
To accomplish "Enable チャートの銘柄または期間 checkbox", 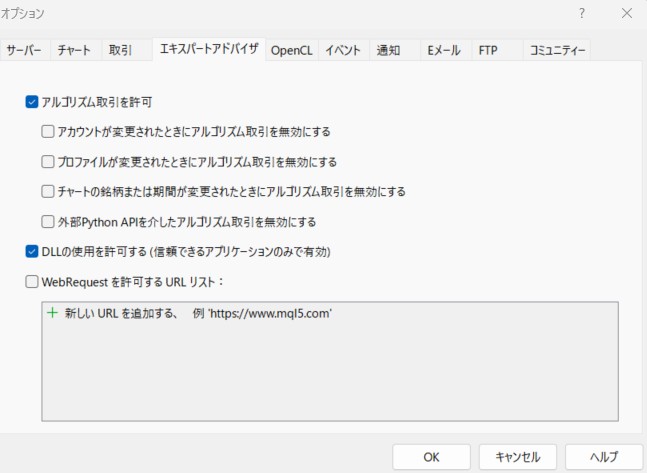I will (48, 192).
